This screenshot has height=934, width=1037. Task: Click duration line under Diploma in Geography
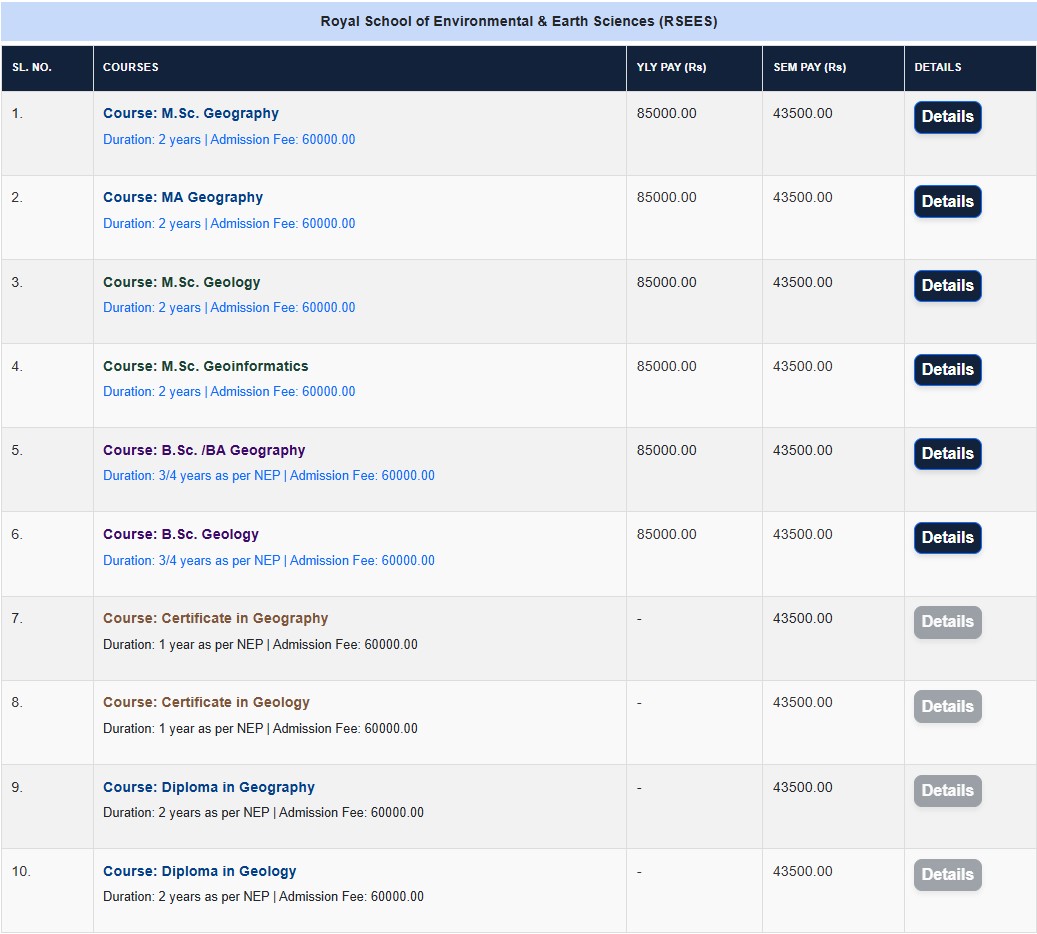pos(263,812)
